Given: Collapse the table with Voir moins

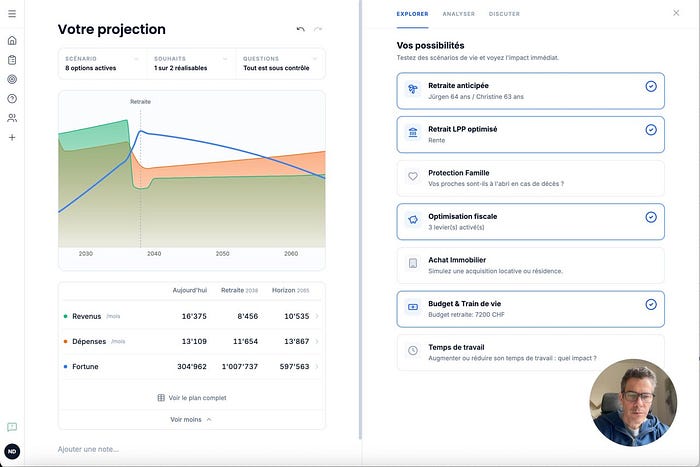Looking at the screenshot, I should point(191,419).
